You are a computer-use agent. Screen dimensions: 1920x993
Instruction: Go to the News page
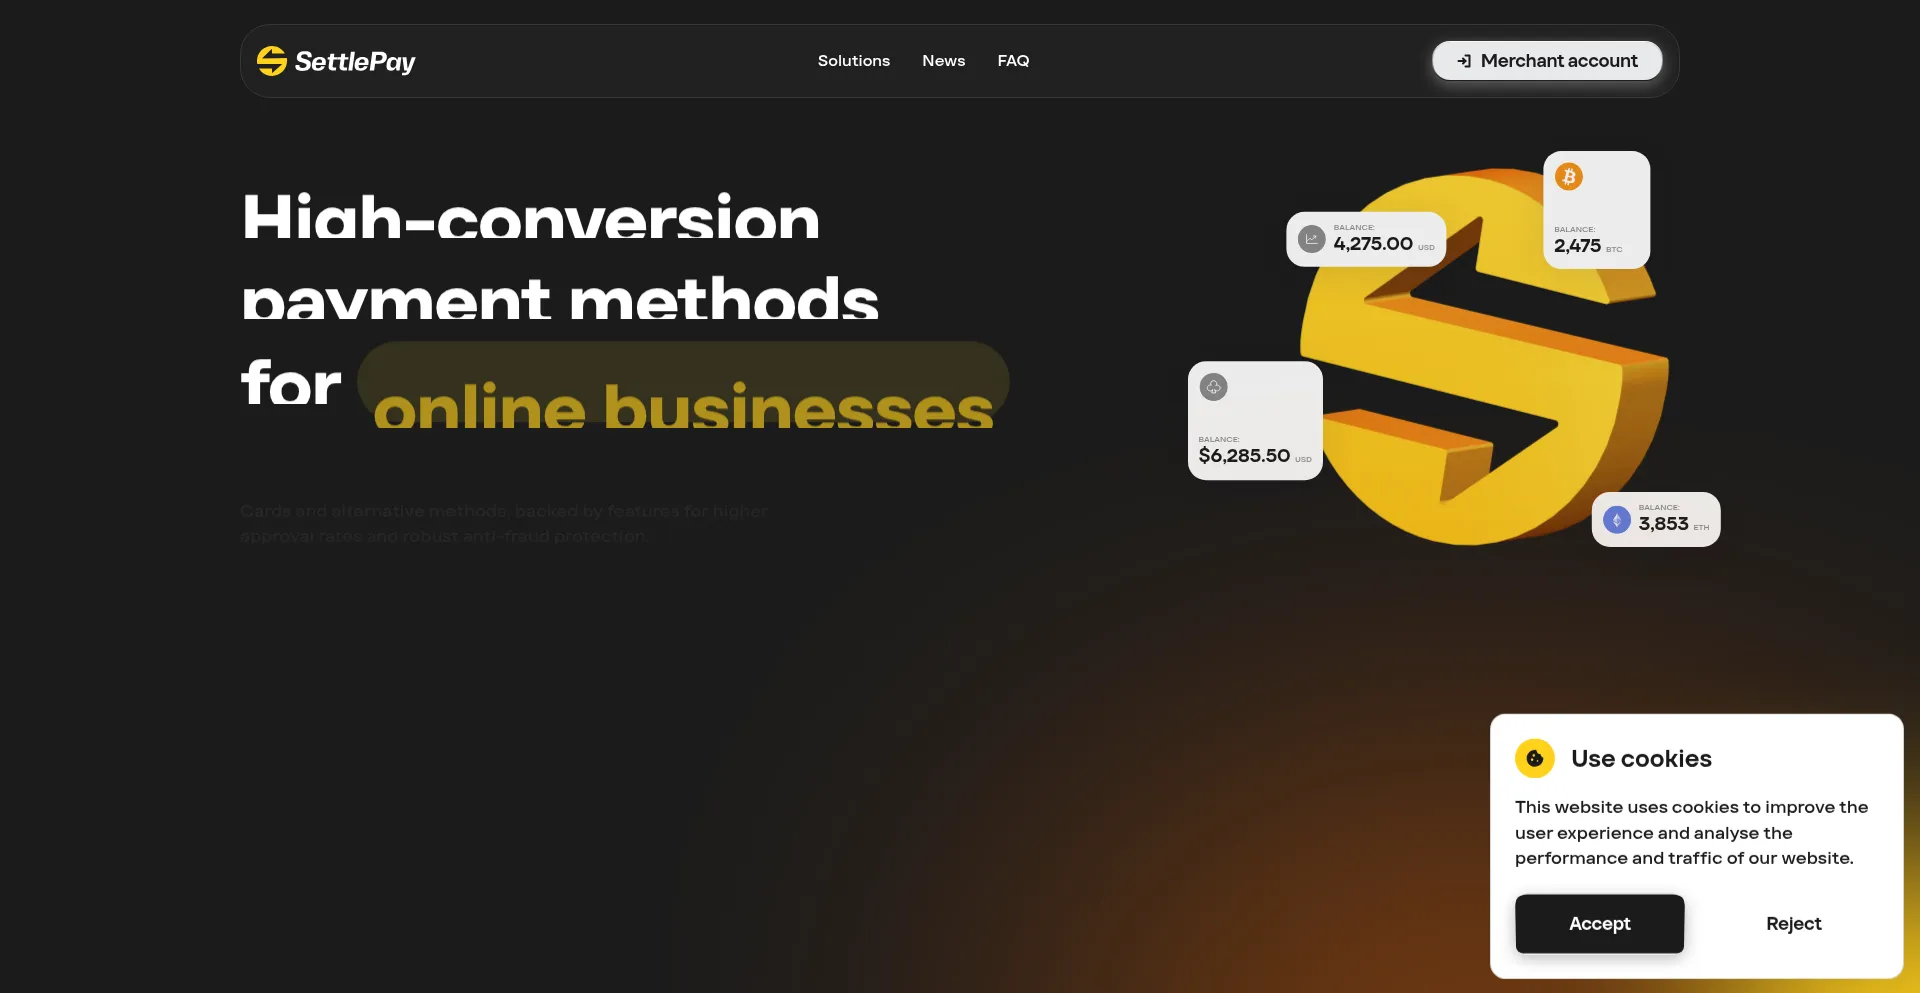click(943, 61)
